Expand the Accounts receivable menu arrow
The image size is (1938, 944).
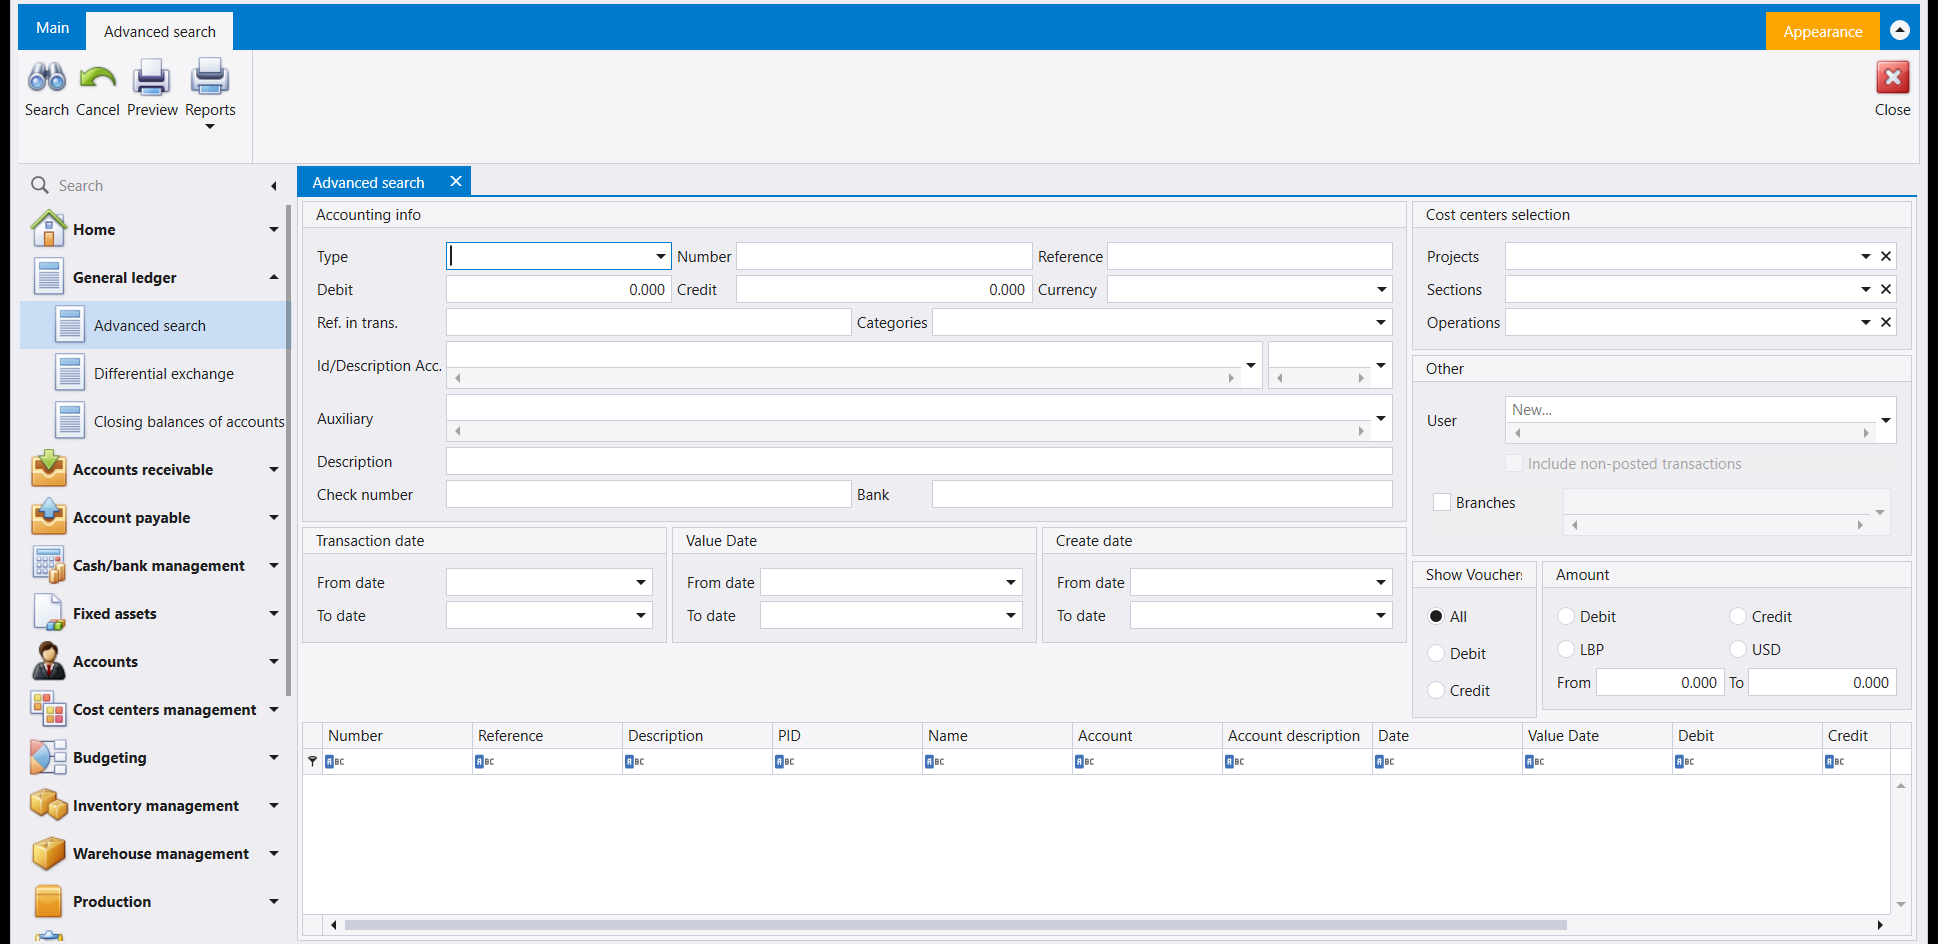coord(274,469)
